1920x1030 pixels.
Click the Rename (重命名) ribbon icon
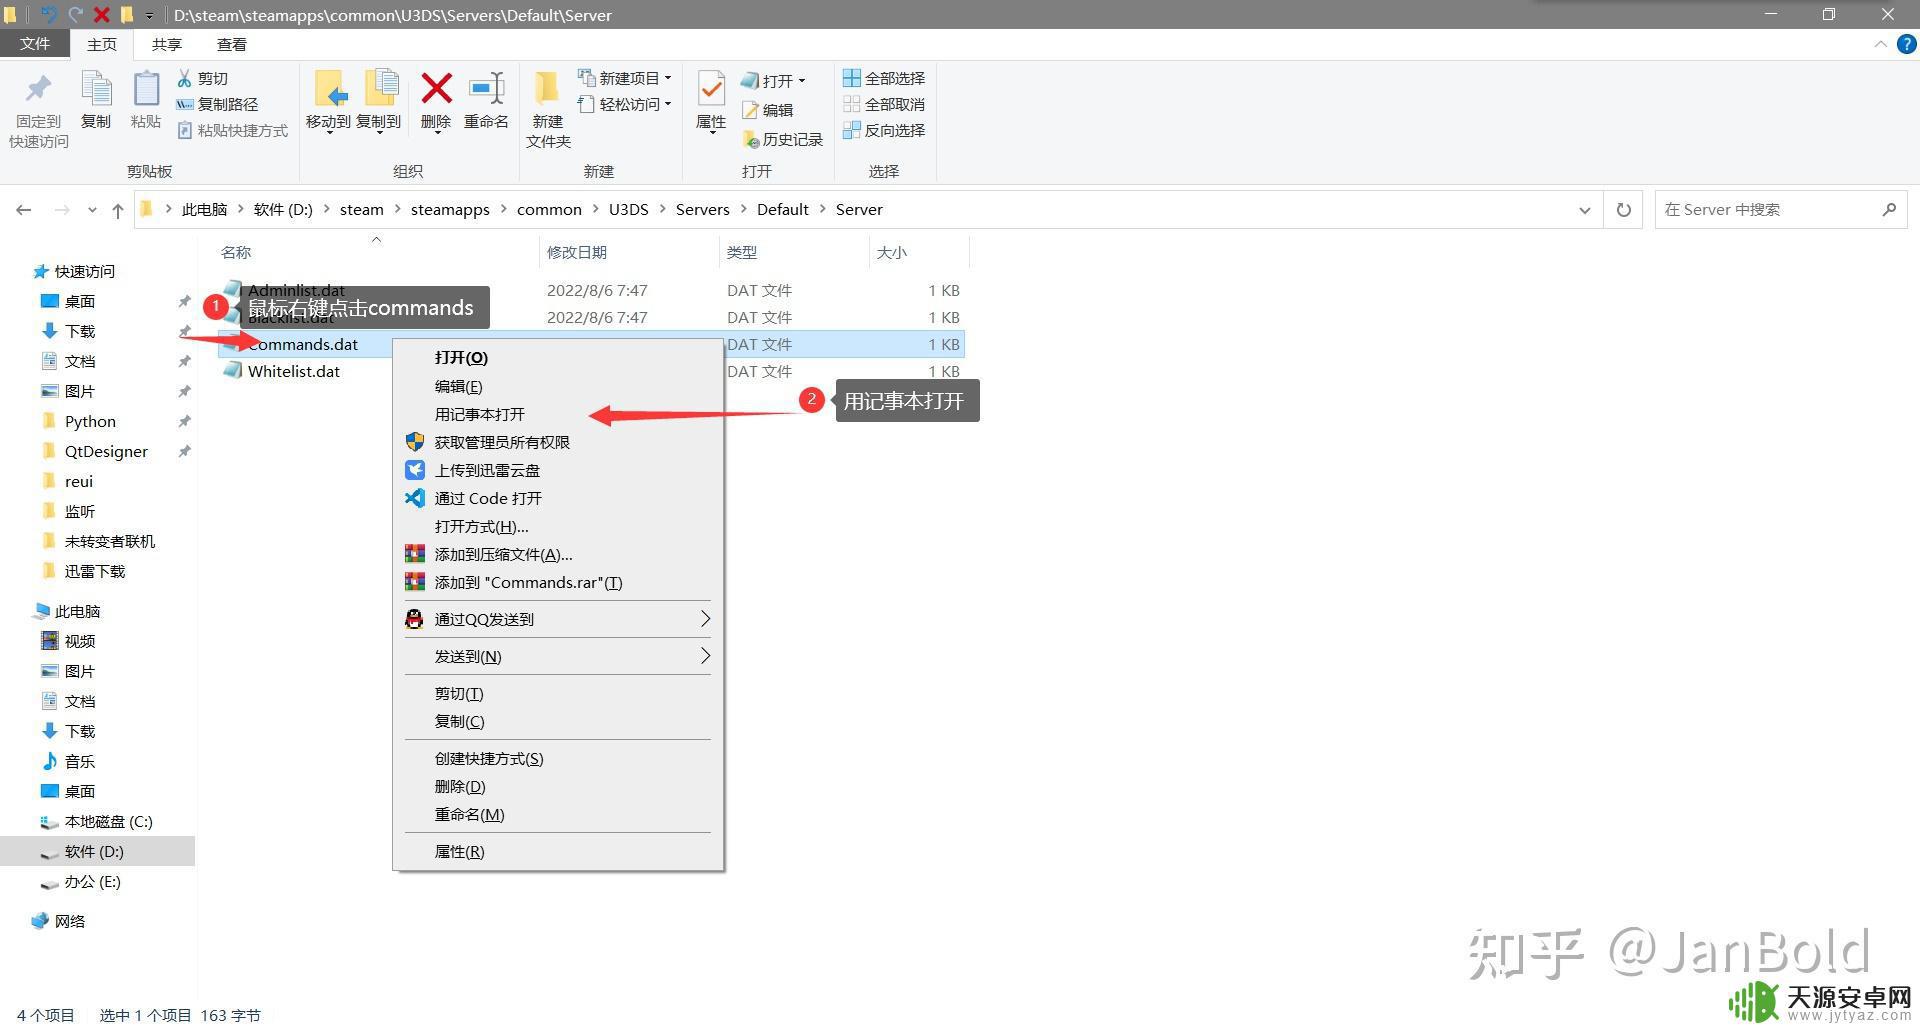[487, 89]
